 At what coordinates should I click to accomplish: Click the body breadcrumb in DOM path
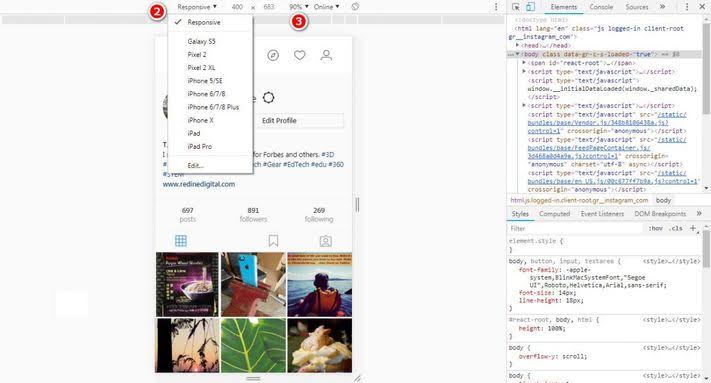[x=663, y=200]
